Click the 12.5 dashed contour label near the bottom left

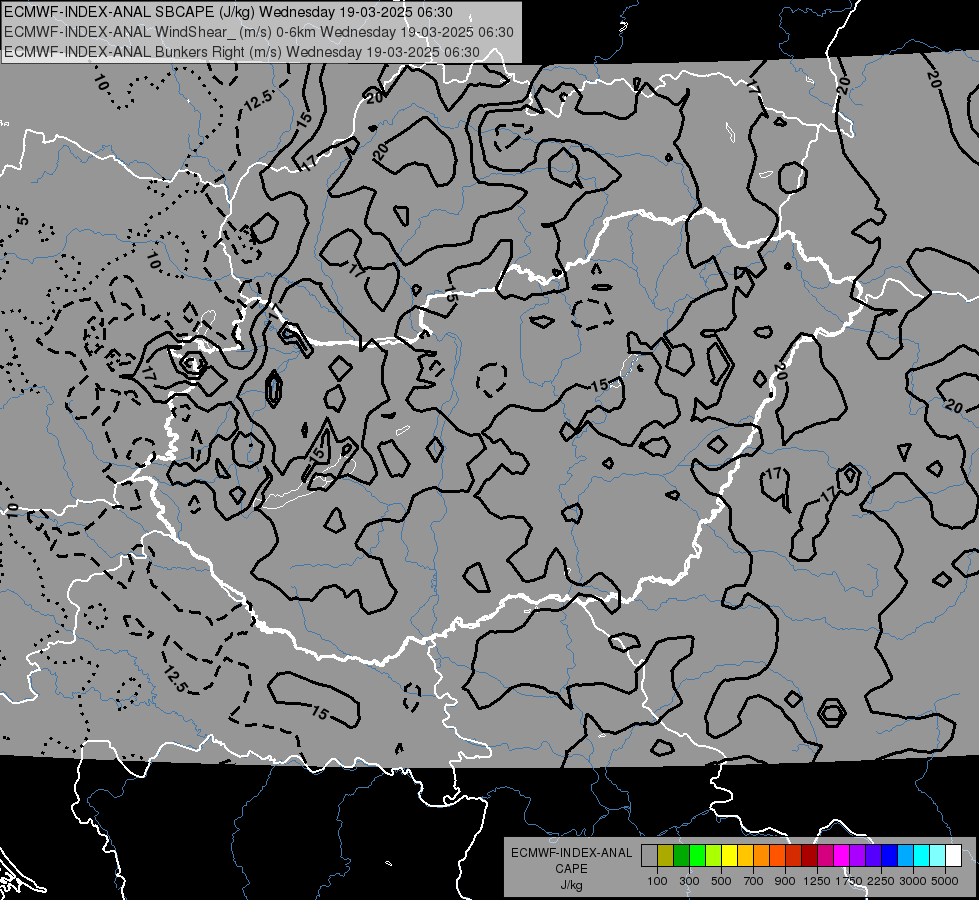175,680
